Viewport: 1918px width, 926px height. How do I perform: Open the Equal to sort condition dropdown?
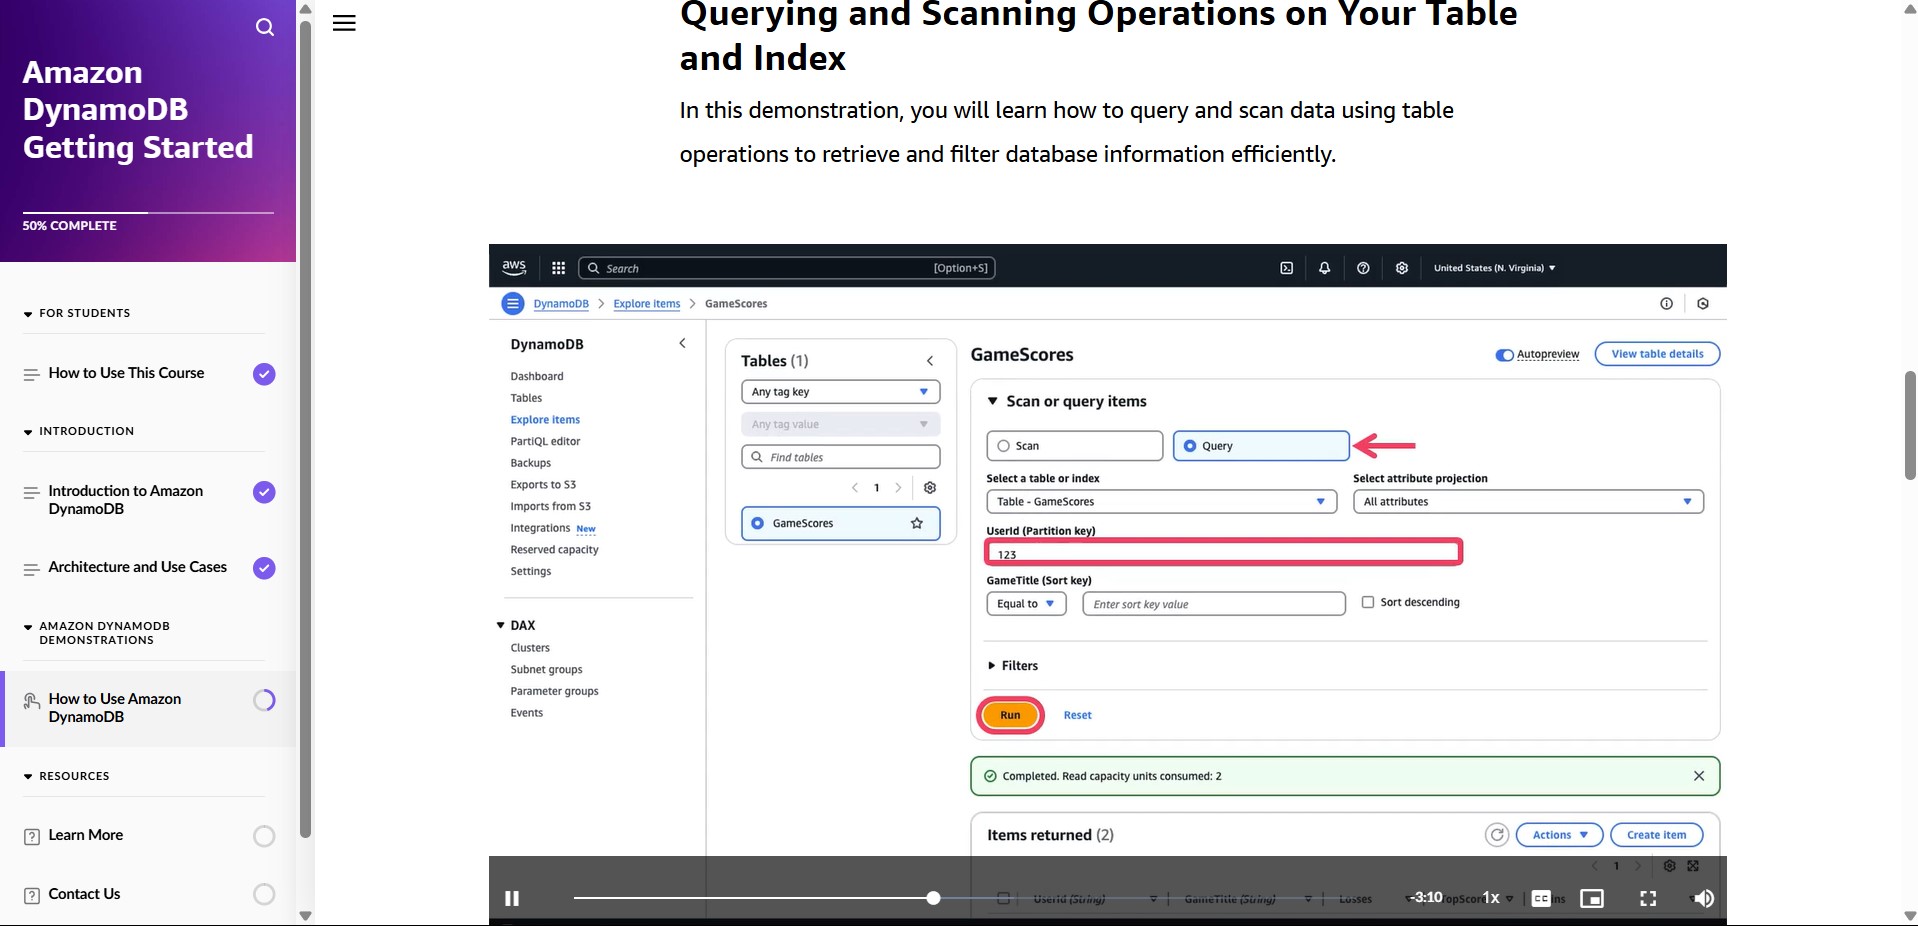click(1026, 604)
